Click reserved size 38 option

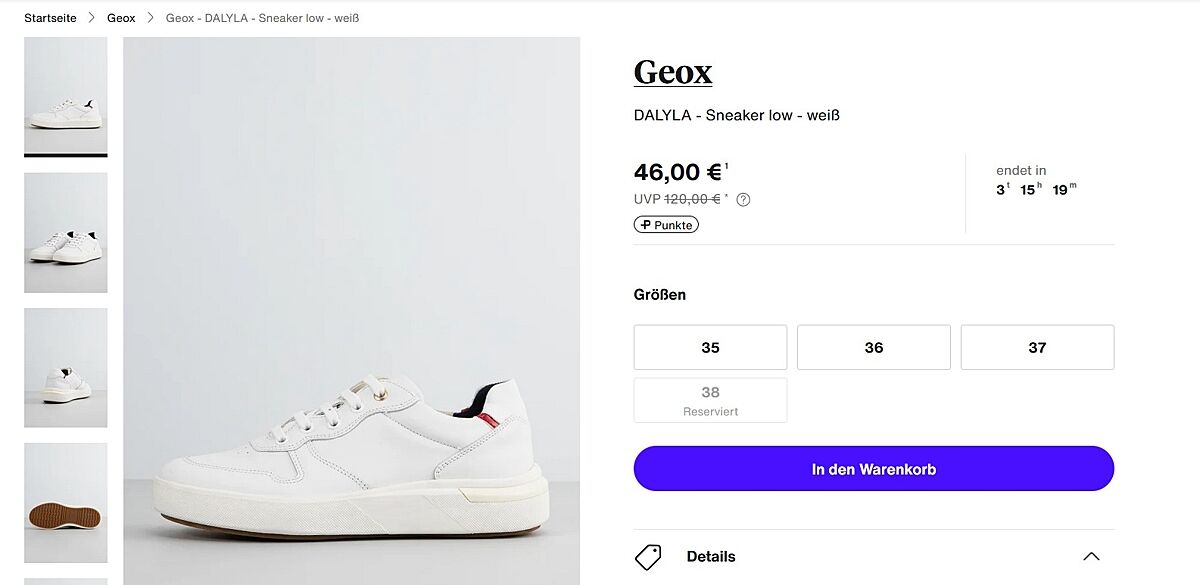click(710, 400)
